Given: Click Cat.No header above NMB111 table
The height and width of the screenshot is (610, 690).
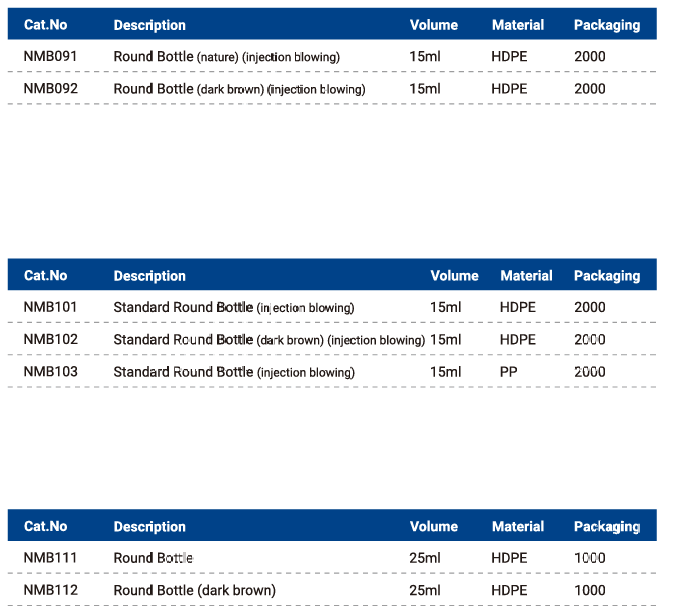Looking at the screenshot, I should 46,526.
